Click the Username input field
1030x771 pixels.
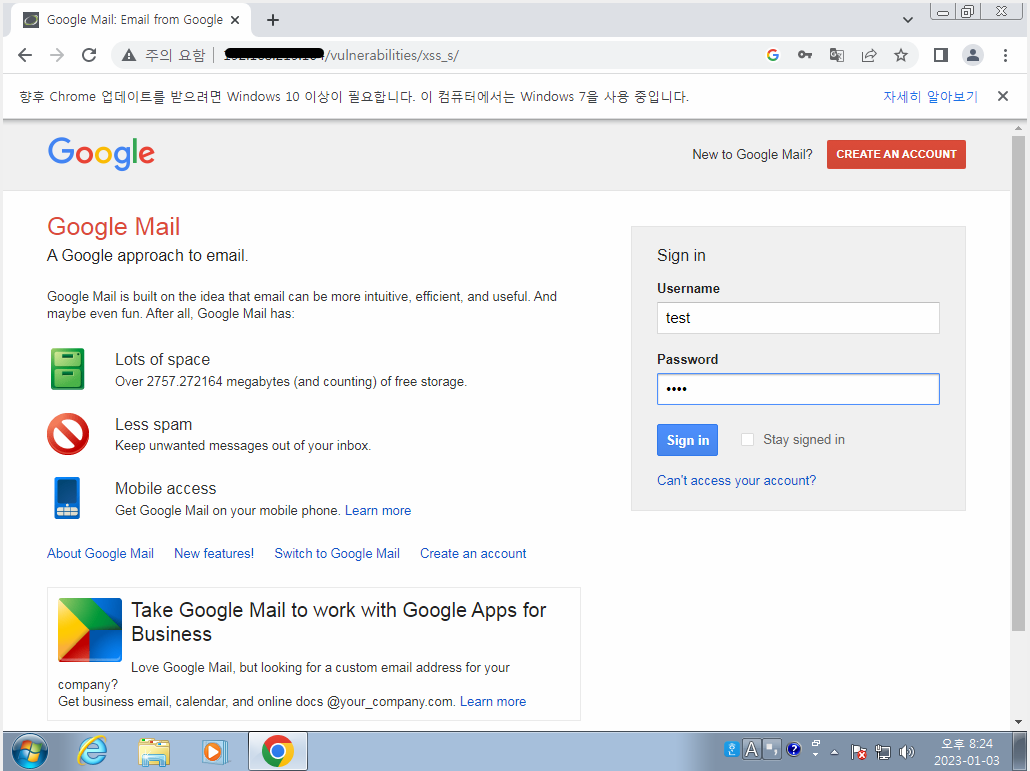coord(798,318)
